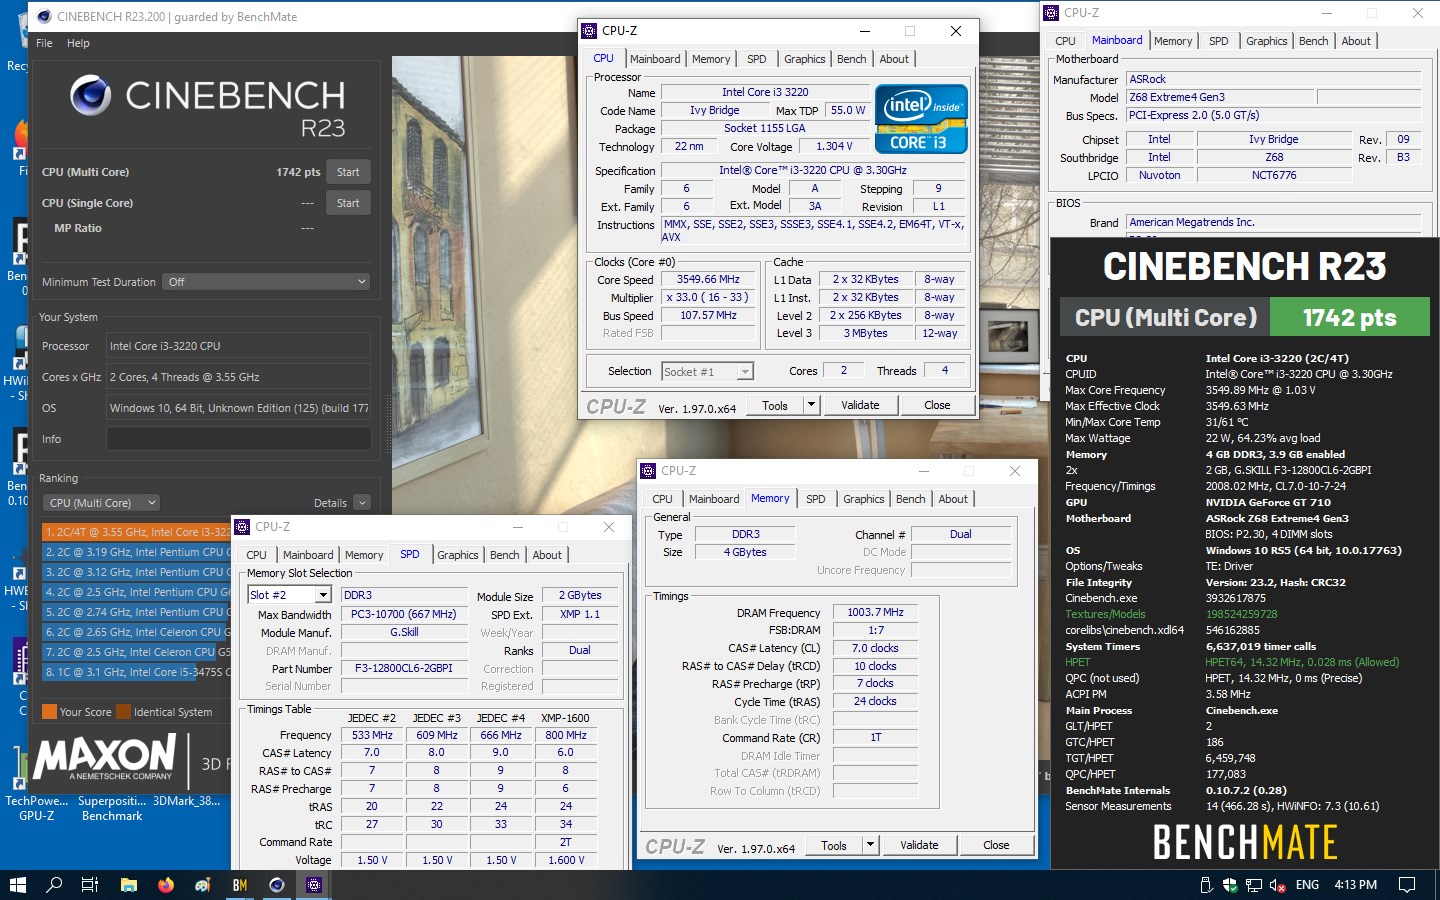The image size is (1440, 900).
Task: Select BenchMate BM taskbar icon
Action: tap(240, 885)
